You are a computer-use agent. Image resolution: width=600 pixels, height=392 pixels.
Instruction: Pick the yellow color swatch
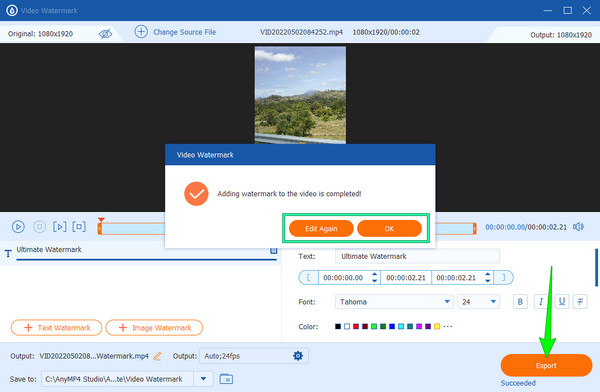[437, 327]
